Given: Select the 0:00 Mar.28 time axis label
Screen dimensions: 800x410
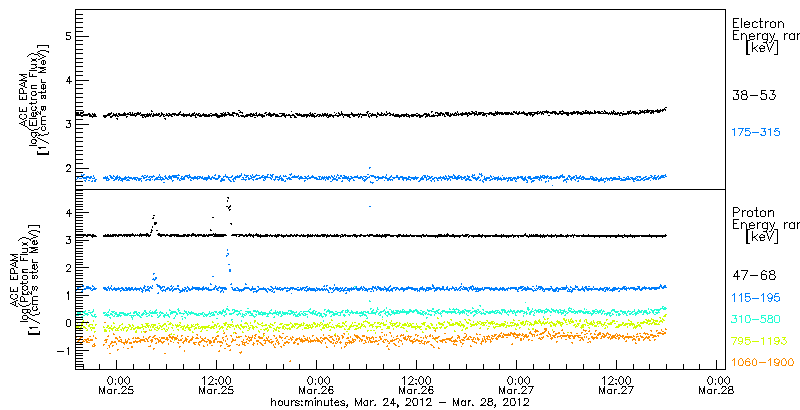Looking at the screenshot, I should (717, 385).
